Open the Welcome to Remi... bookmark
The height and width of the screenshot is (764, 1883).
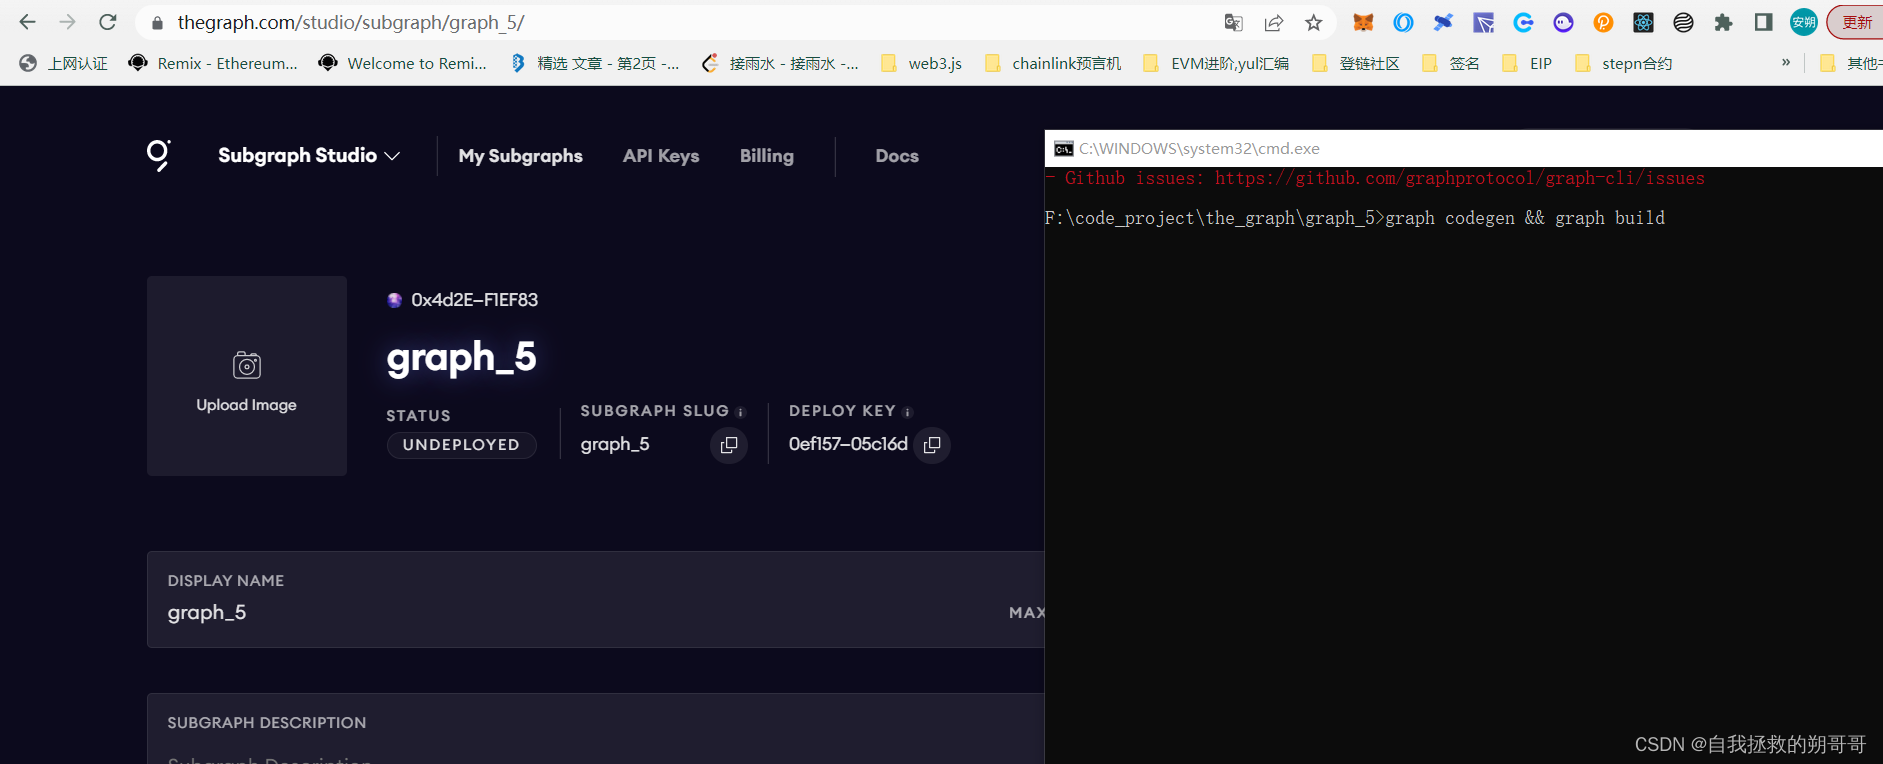tap(402, 63)
